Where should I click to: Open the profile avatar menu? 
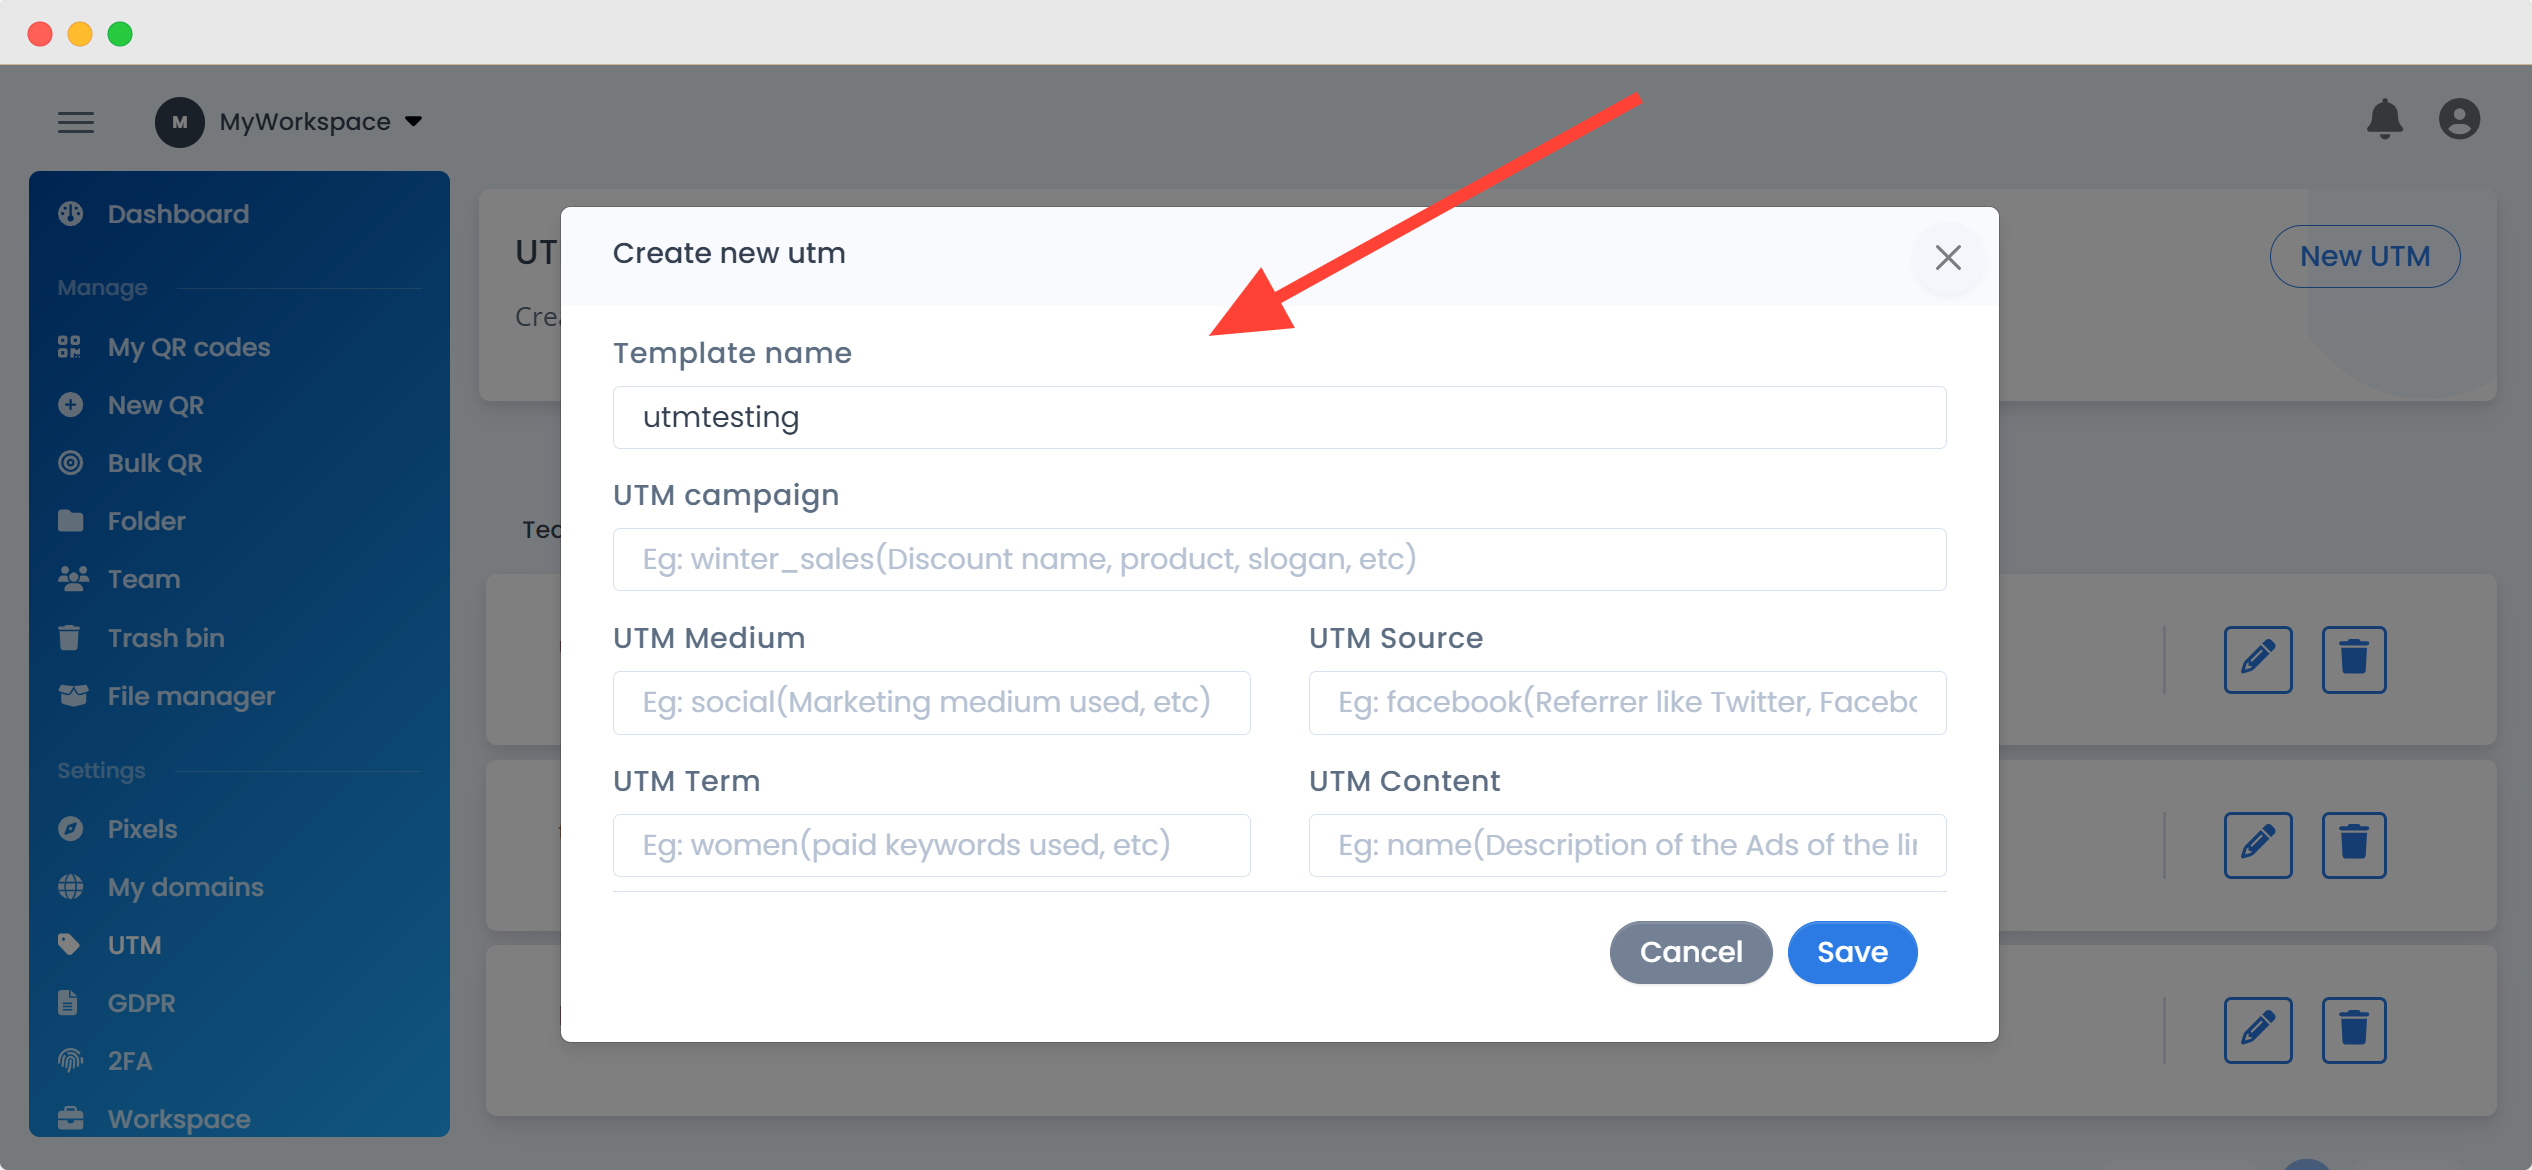[x=2460, y=119]
